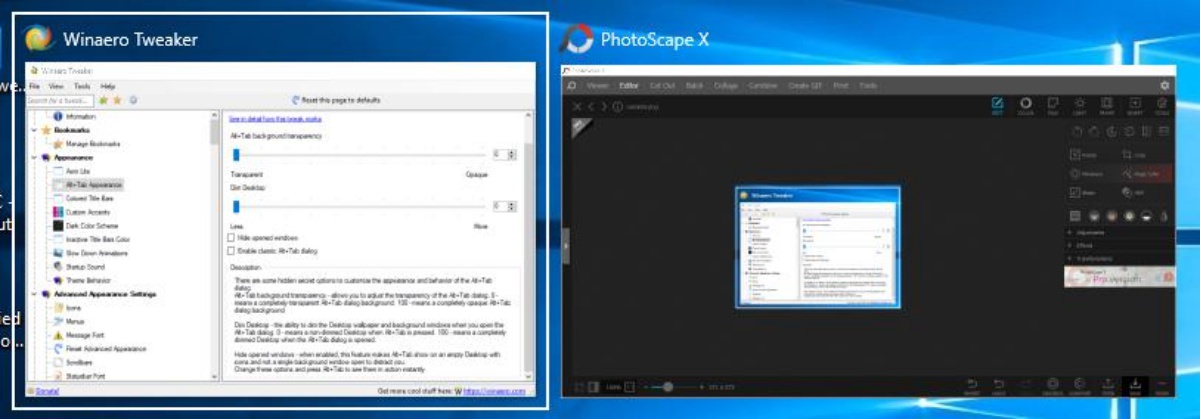The height and width of the screenshot is (419, 1200).
Task: Switch to the Batch tab in PhotoScape X
Action: (x=694, y=86)
